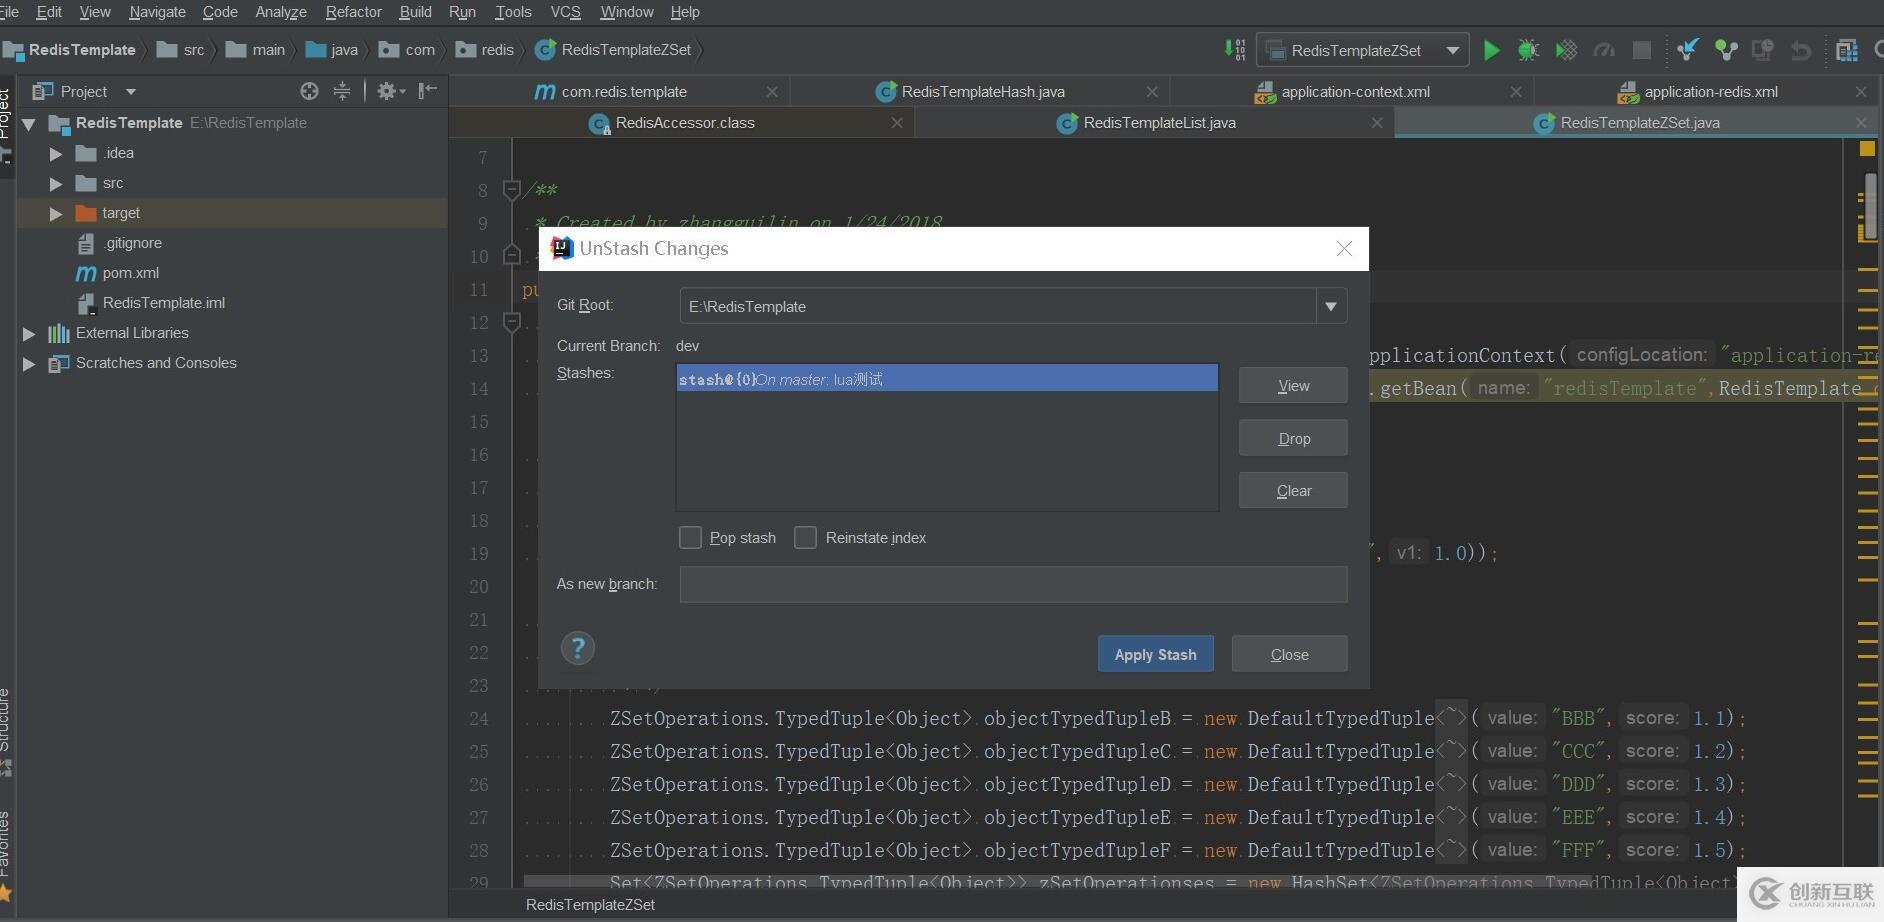
Task: Expand the target folder
Action: [x=56, y=214]
